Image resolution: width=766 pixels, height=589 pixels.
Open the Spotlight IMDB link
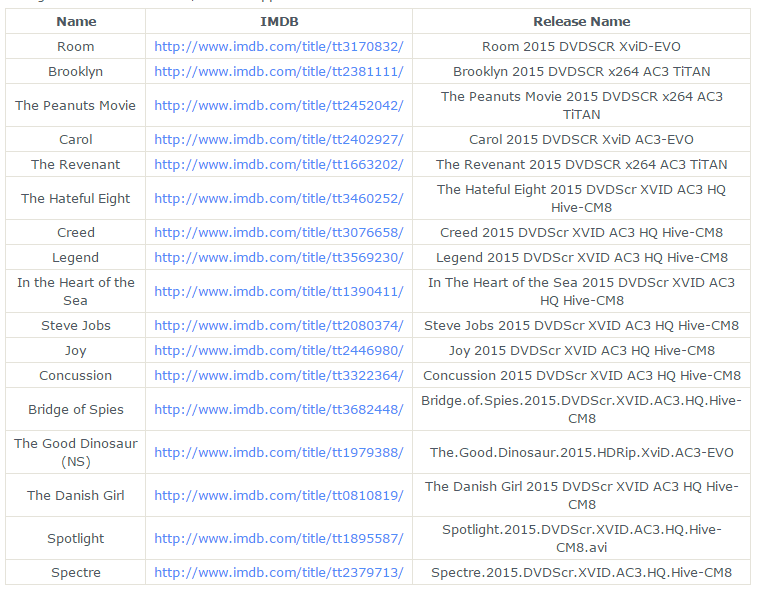coord(279,539)
